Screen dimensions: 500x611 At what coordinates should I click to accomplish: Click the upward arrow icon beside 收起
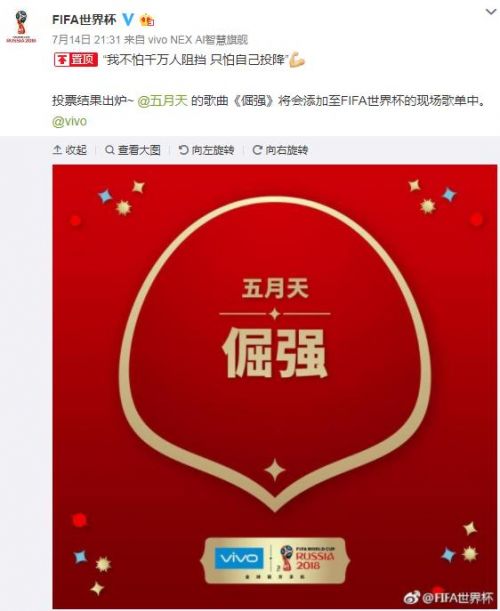pos(57,150)
